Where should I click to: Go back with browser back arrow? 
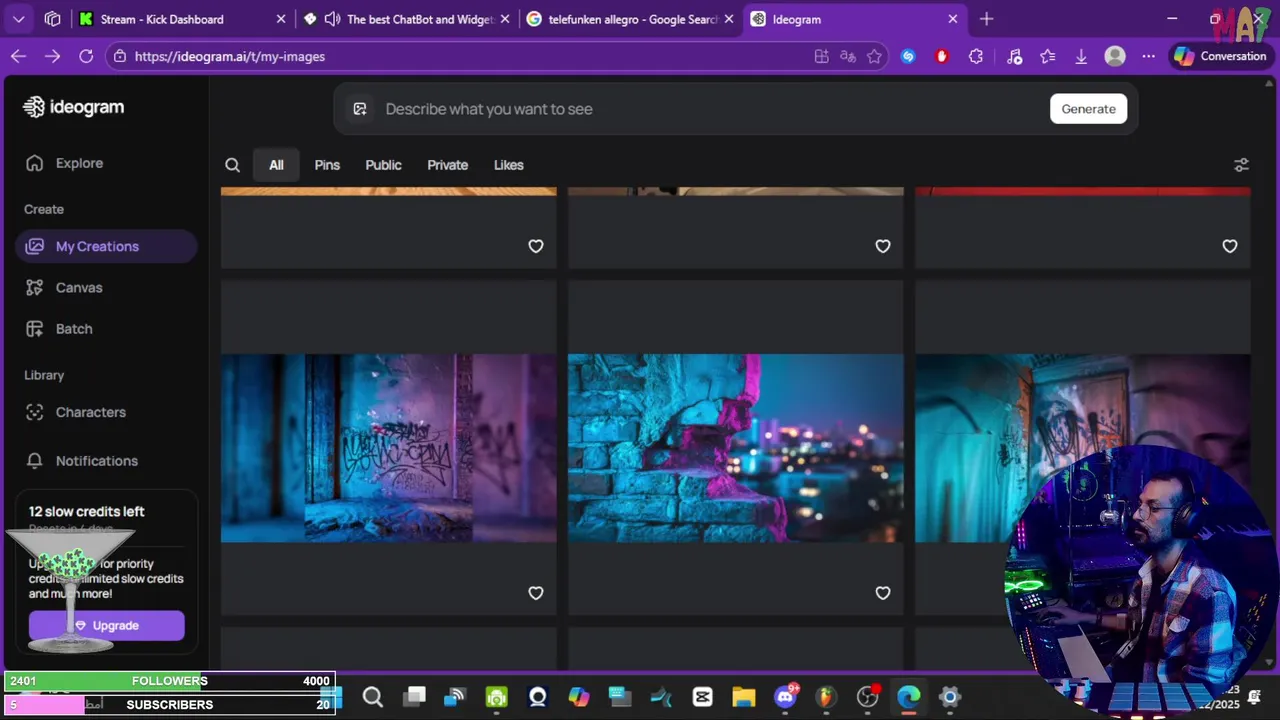18,57
